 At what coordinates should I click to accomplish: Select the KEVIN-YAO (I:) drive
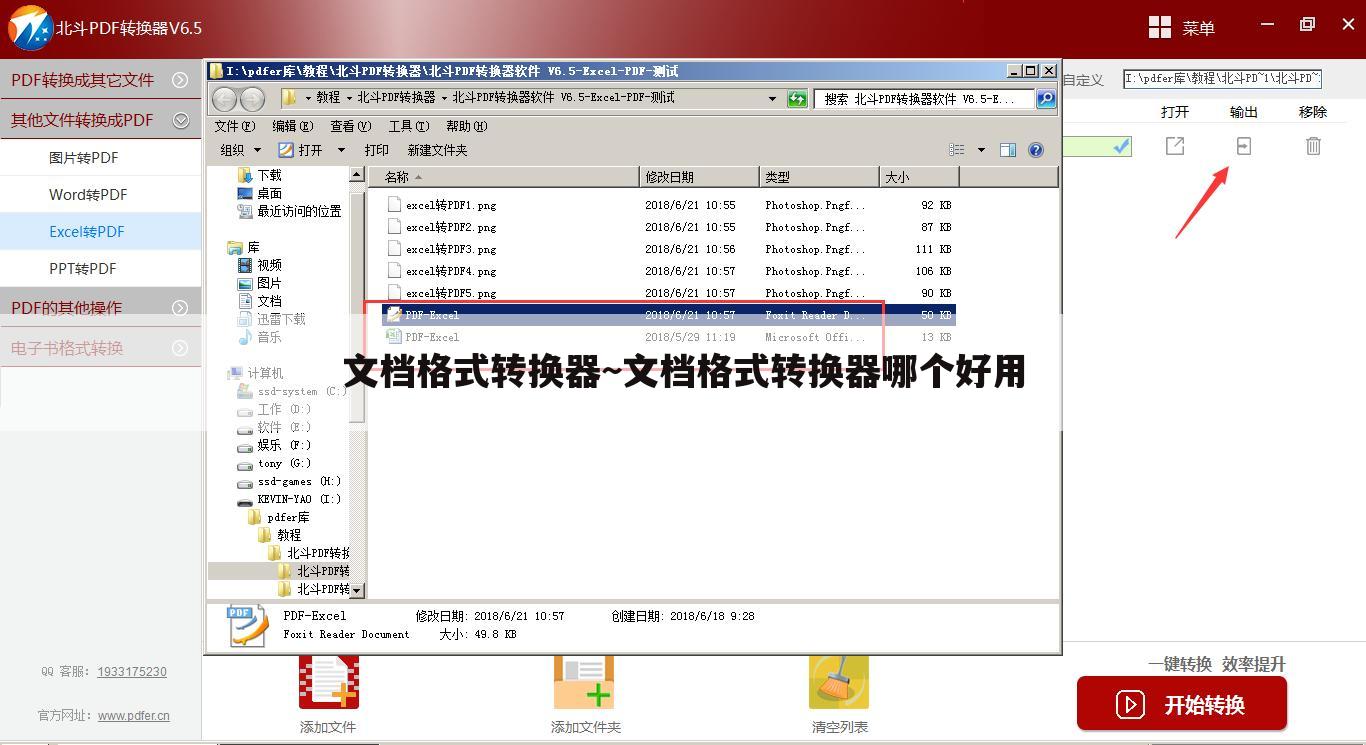point(289,499)
